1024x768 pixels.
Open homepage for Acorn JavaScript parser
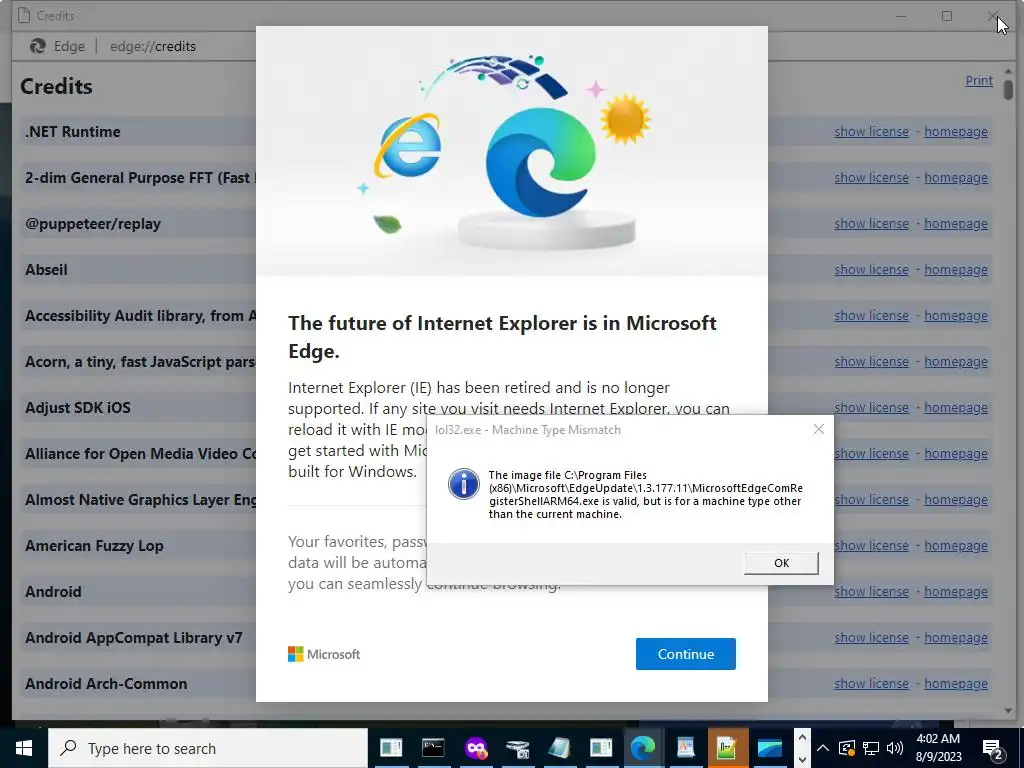pyautogui.click(x=955, y=361)
